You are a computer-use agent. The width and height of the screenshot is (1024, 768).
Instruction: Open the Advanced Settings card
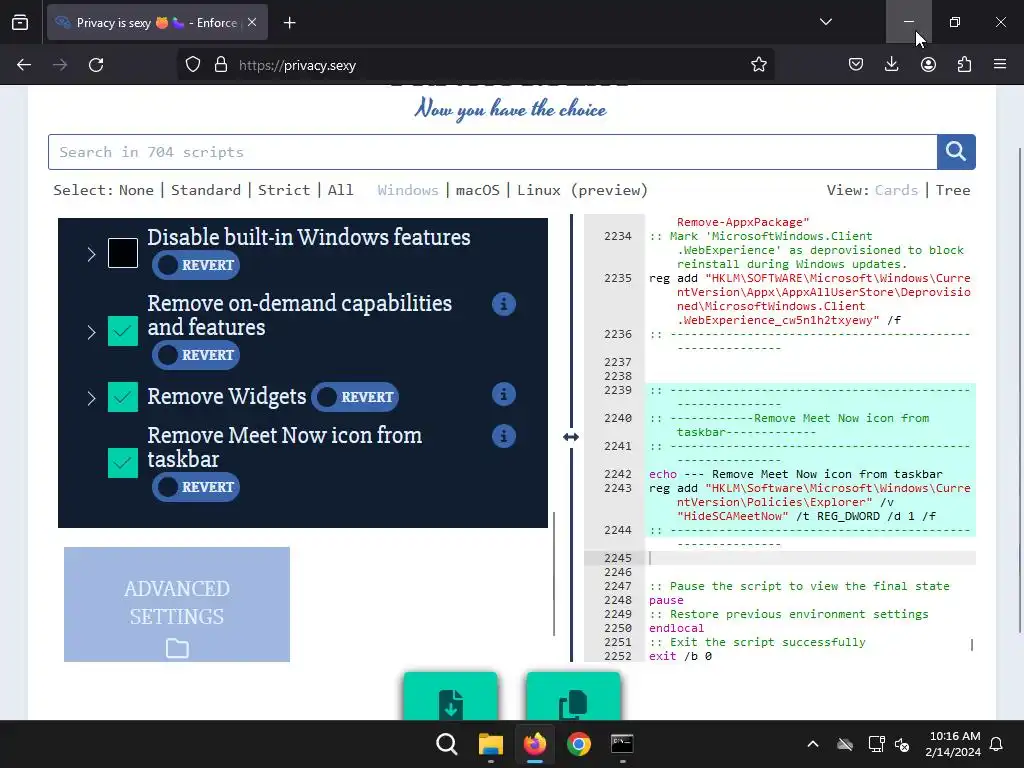click(177, 604)
